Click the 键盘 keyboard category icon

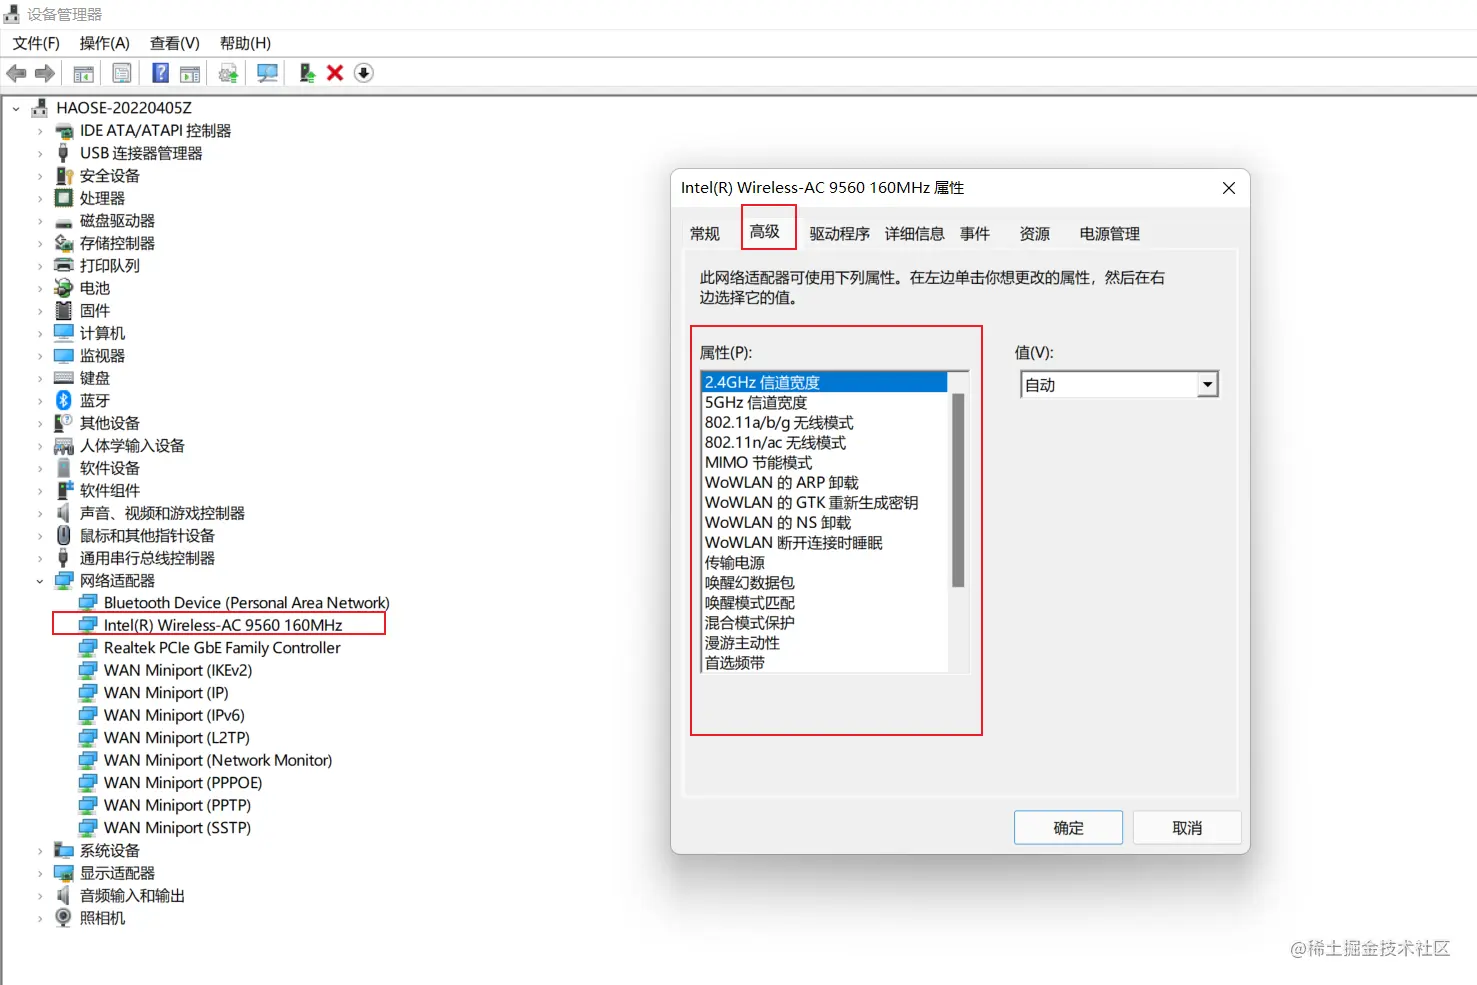coord(64,378)
